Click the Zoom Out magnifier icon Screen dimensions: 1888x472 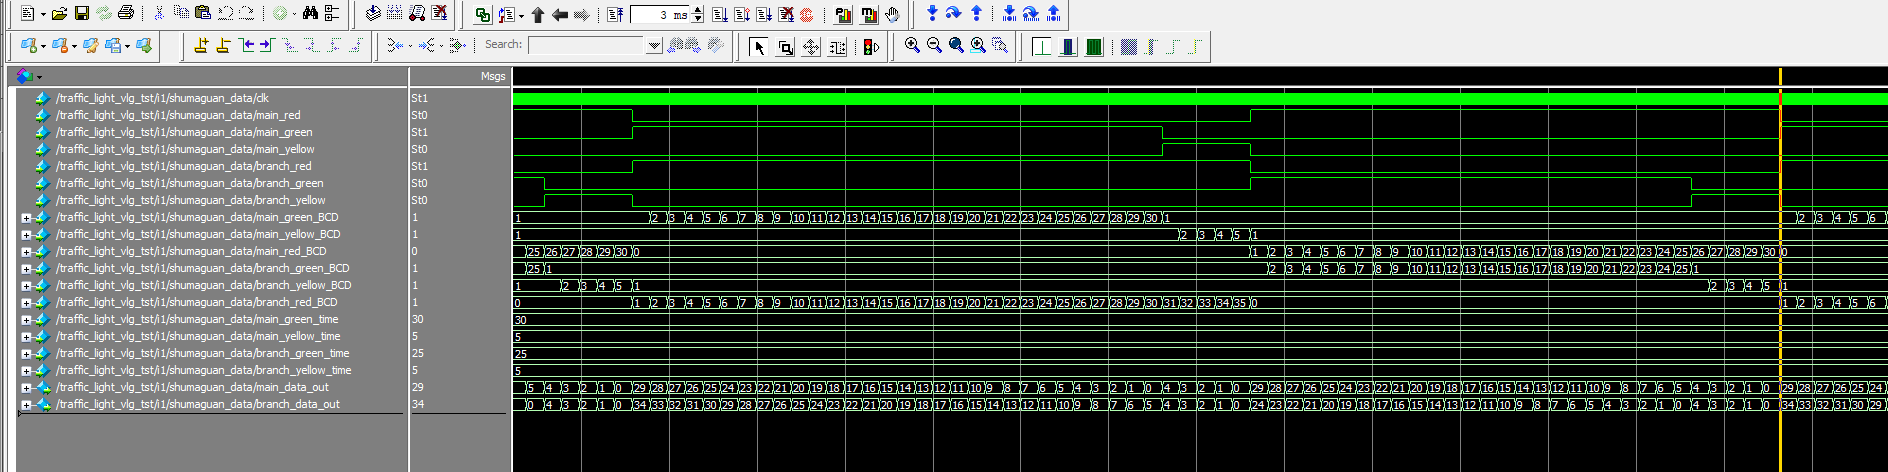[934, 45]
